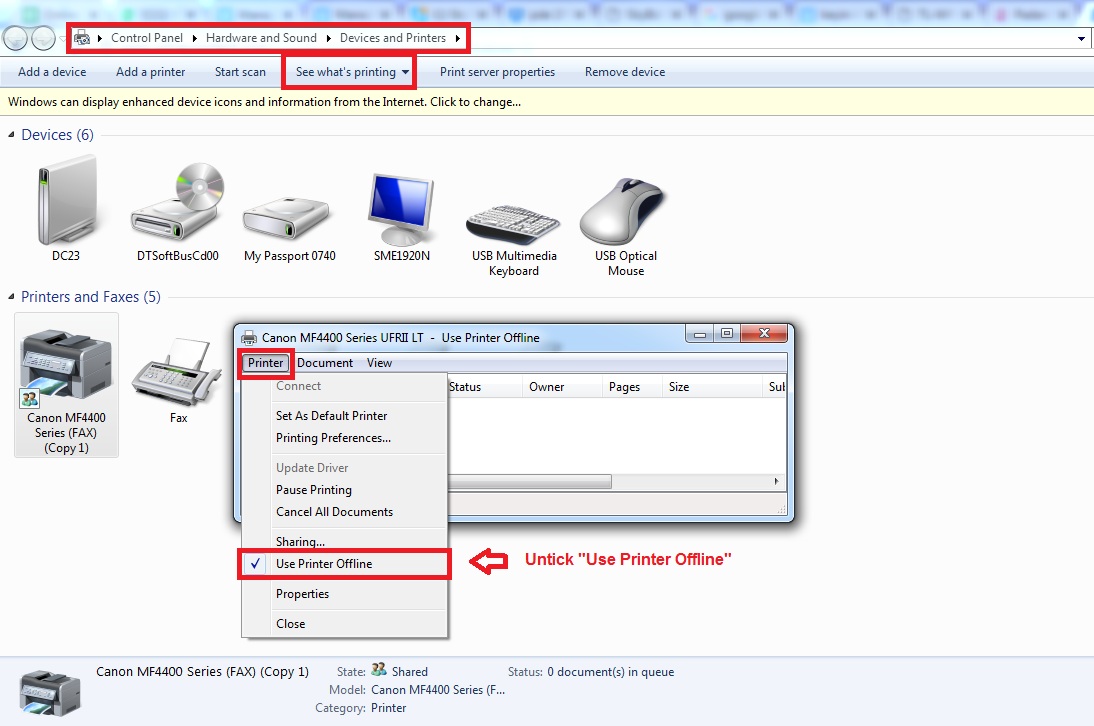
Task: Untick Use Printer Offline in Printer menu
Action: coord(344,564)
